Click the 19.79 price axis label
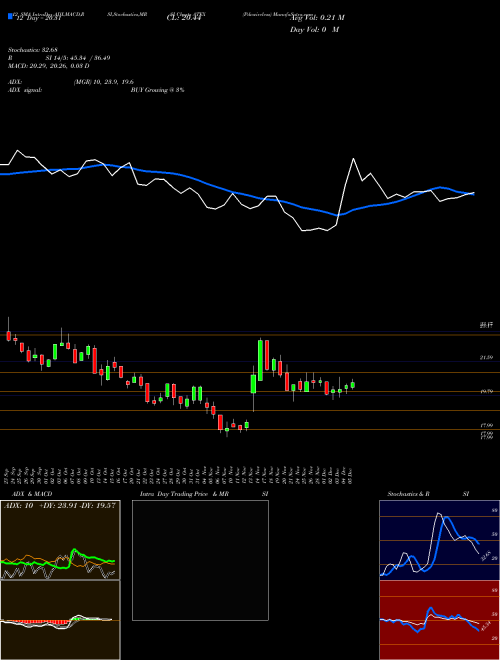This screenshot has height=660, width=500. [x=486, y=391]
